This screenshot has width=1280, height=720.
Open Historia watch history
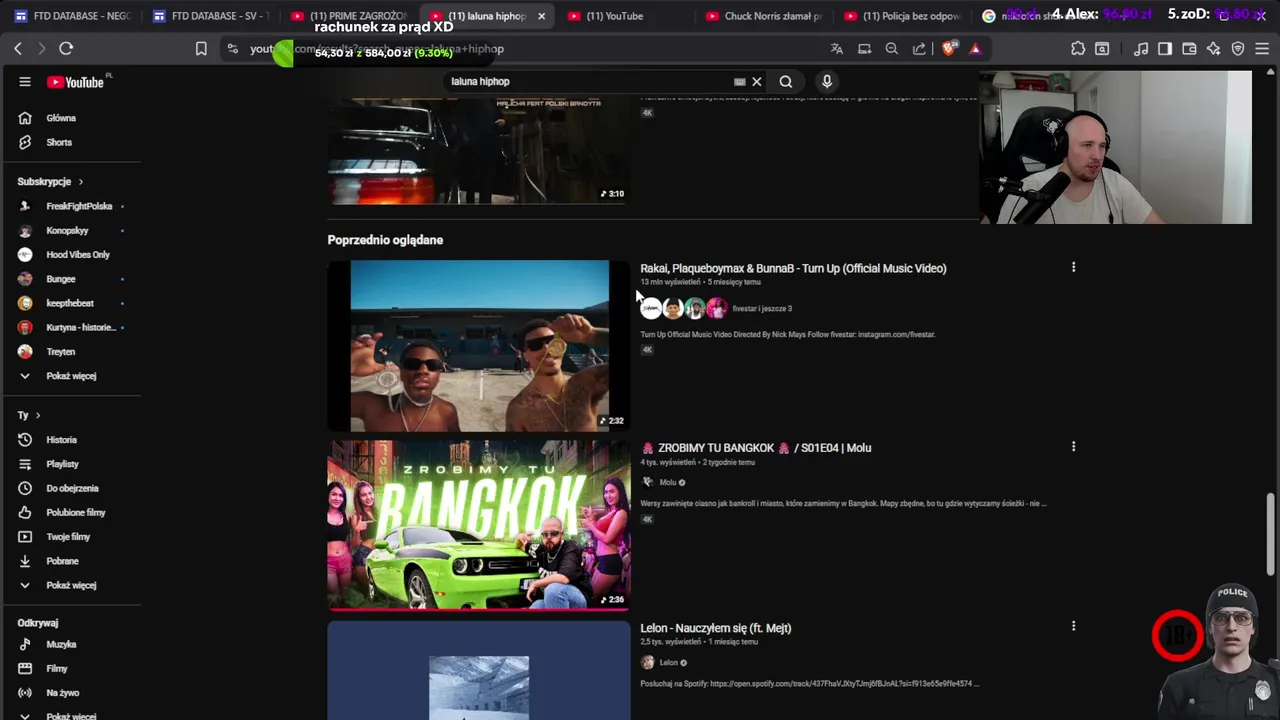click(x=61, y=440)
